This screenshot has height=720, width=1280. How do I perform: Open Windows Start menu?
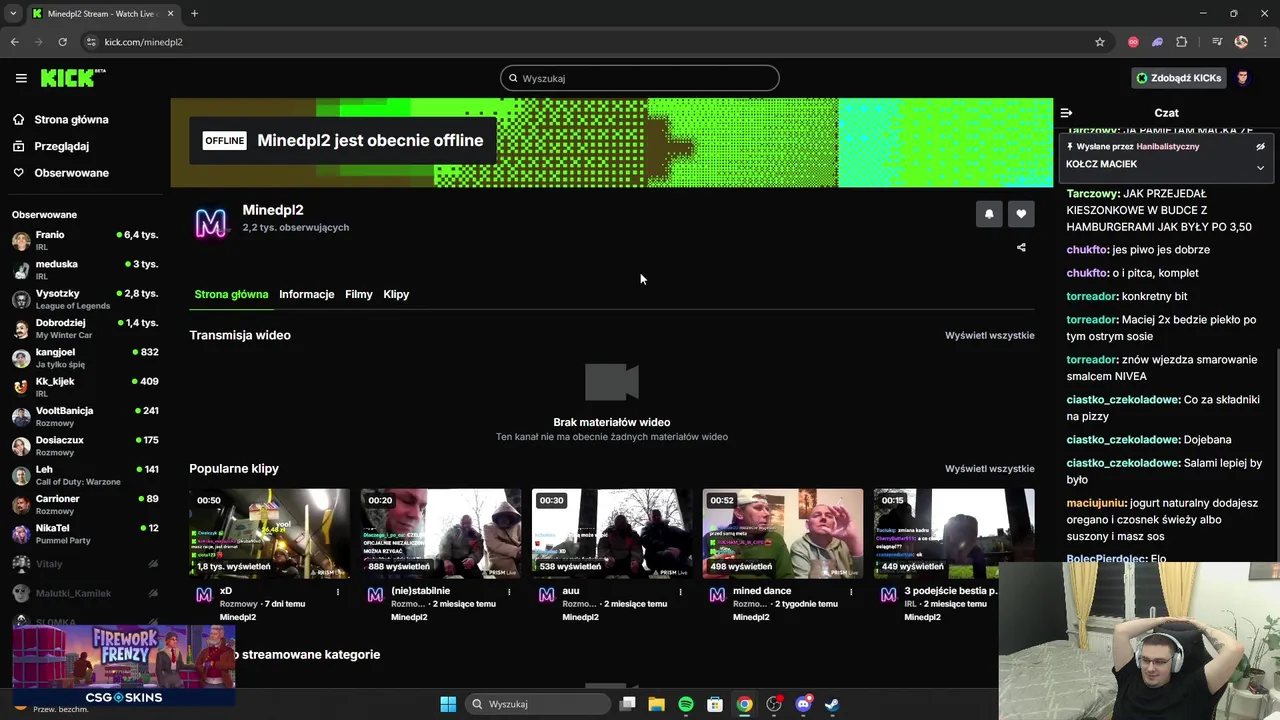(x=448, y=704)
